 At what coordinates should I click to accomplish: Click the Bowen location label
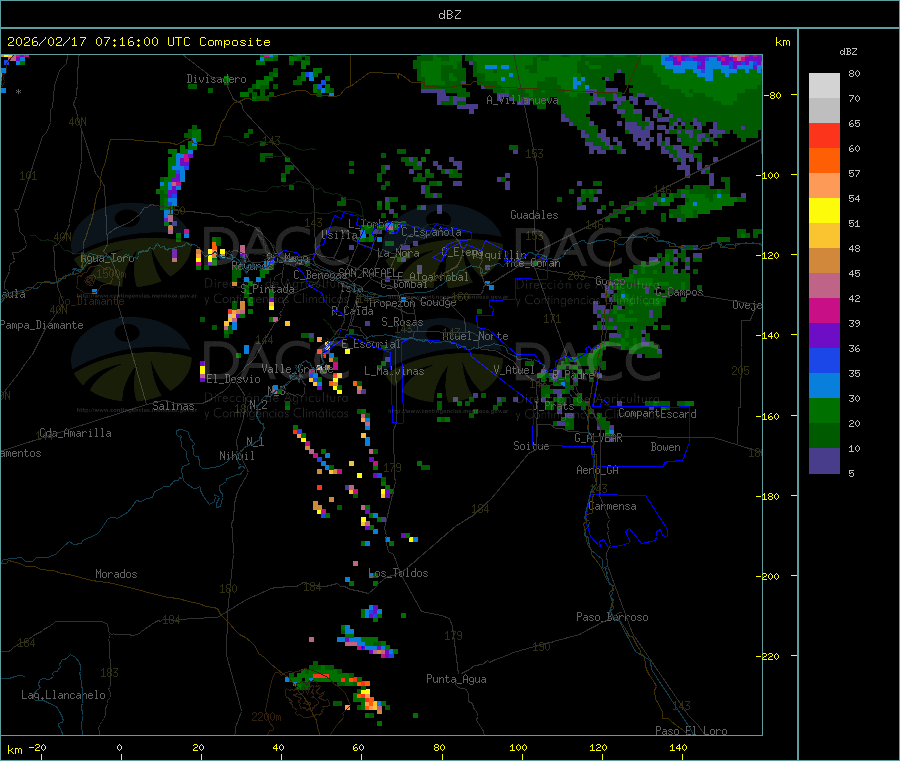point(666,447)
